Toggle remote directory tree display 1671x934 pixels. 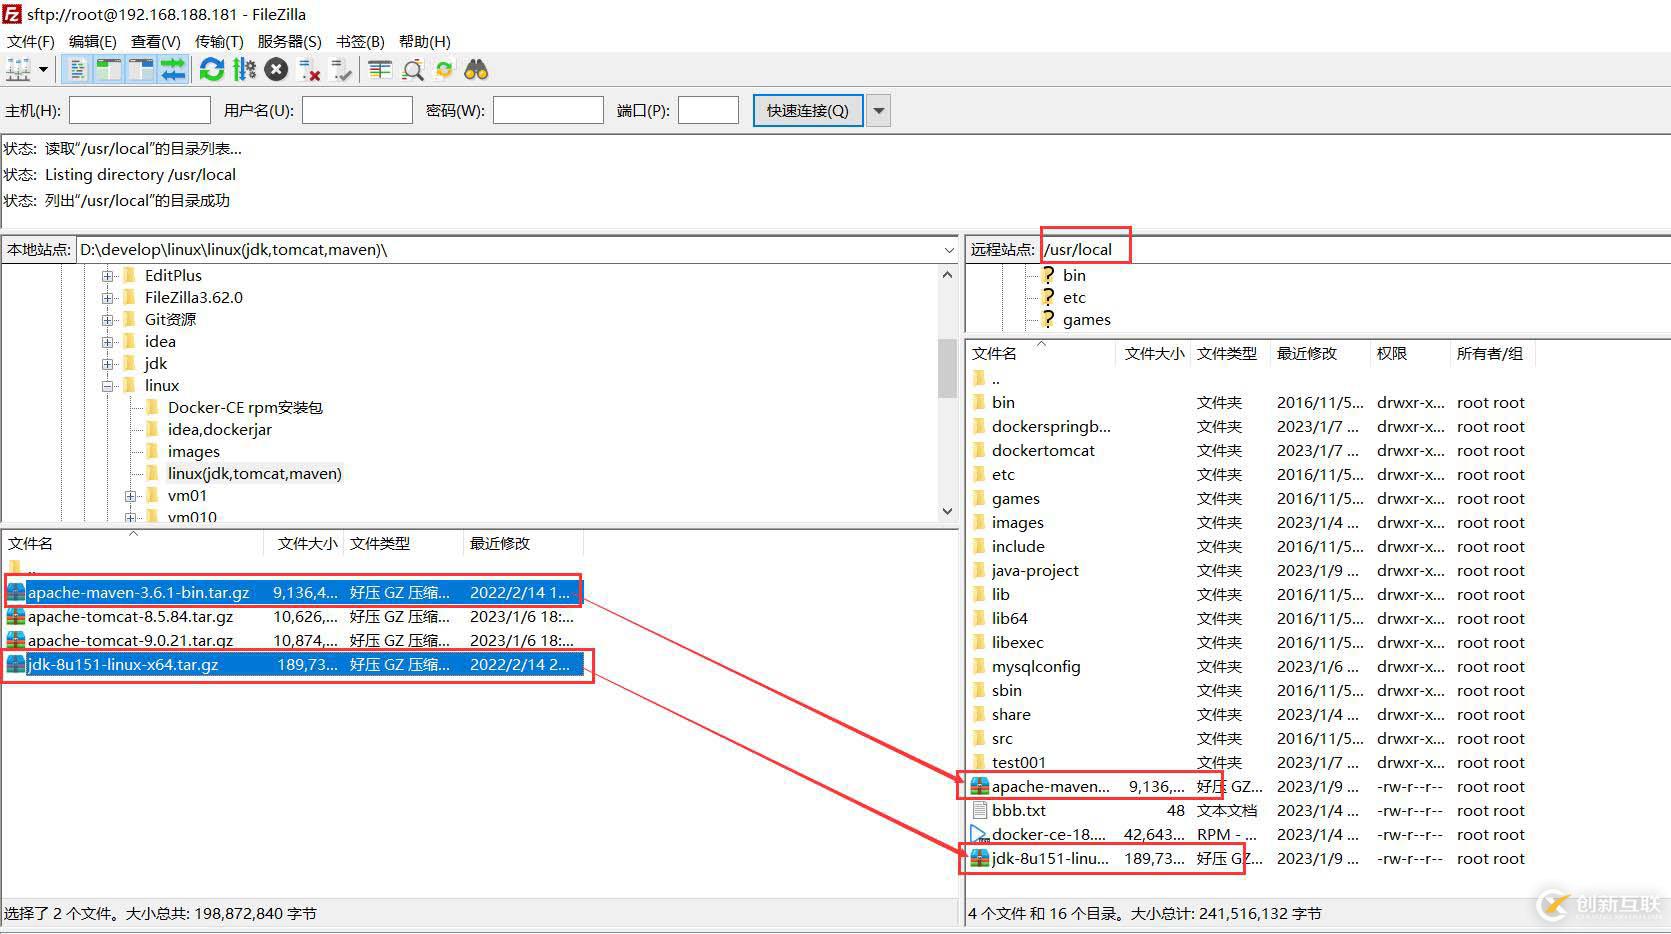(x=141, y=70)
